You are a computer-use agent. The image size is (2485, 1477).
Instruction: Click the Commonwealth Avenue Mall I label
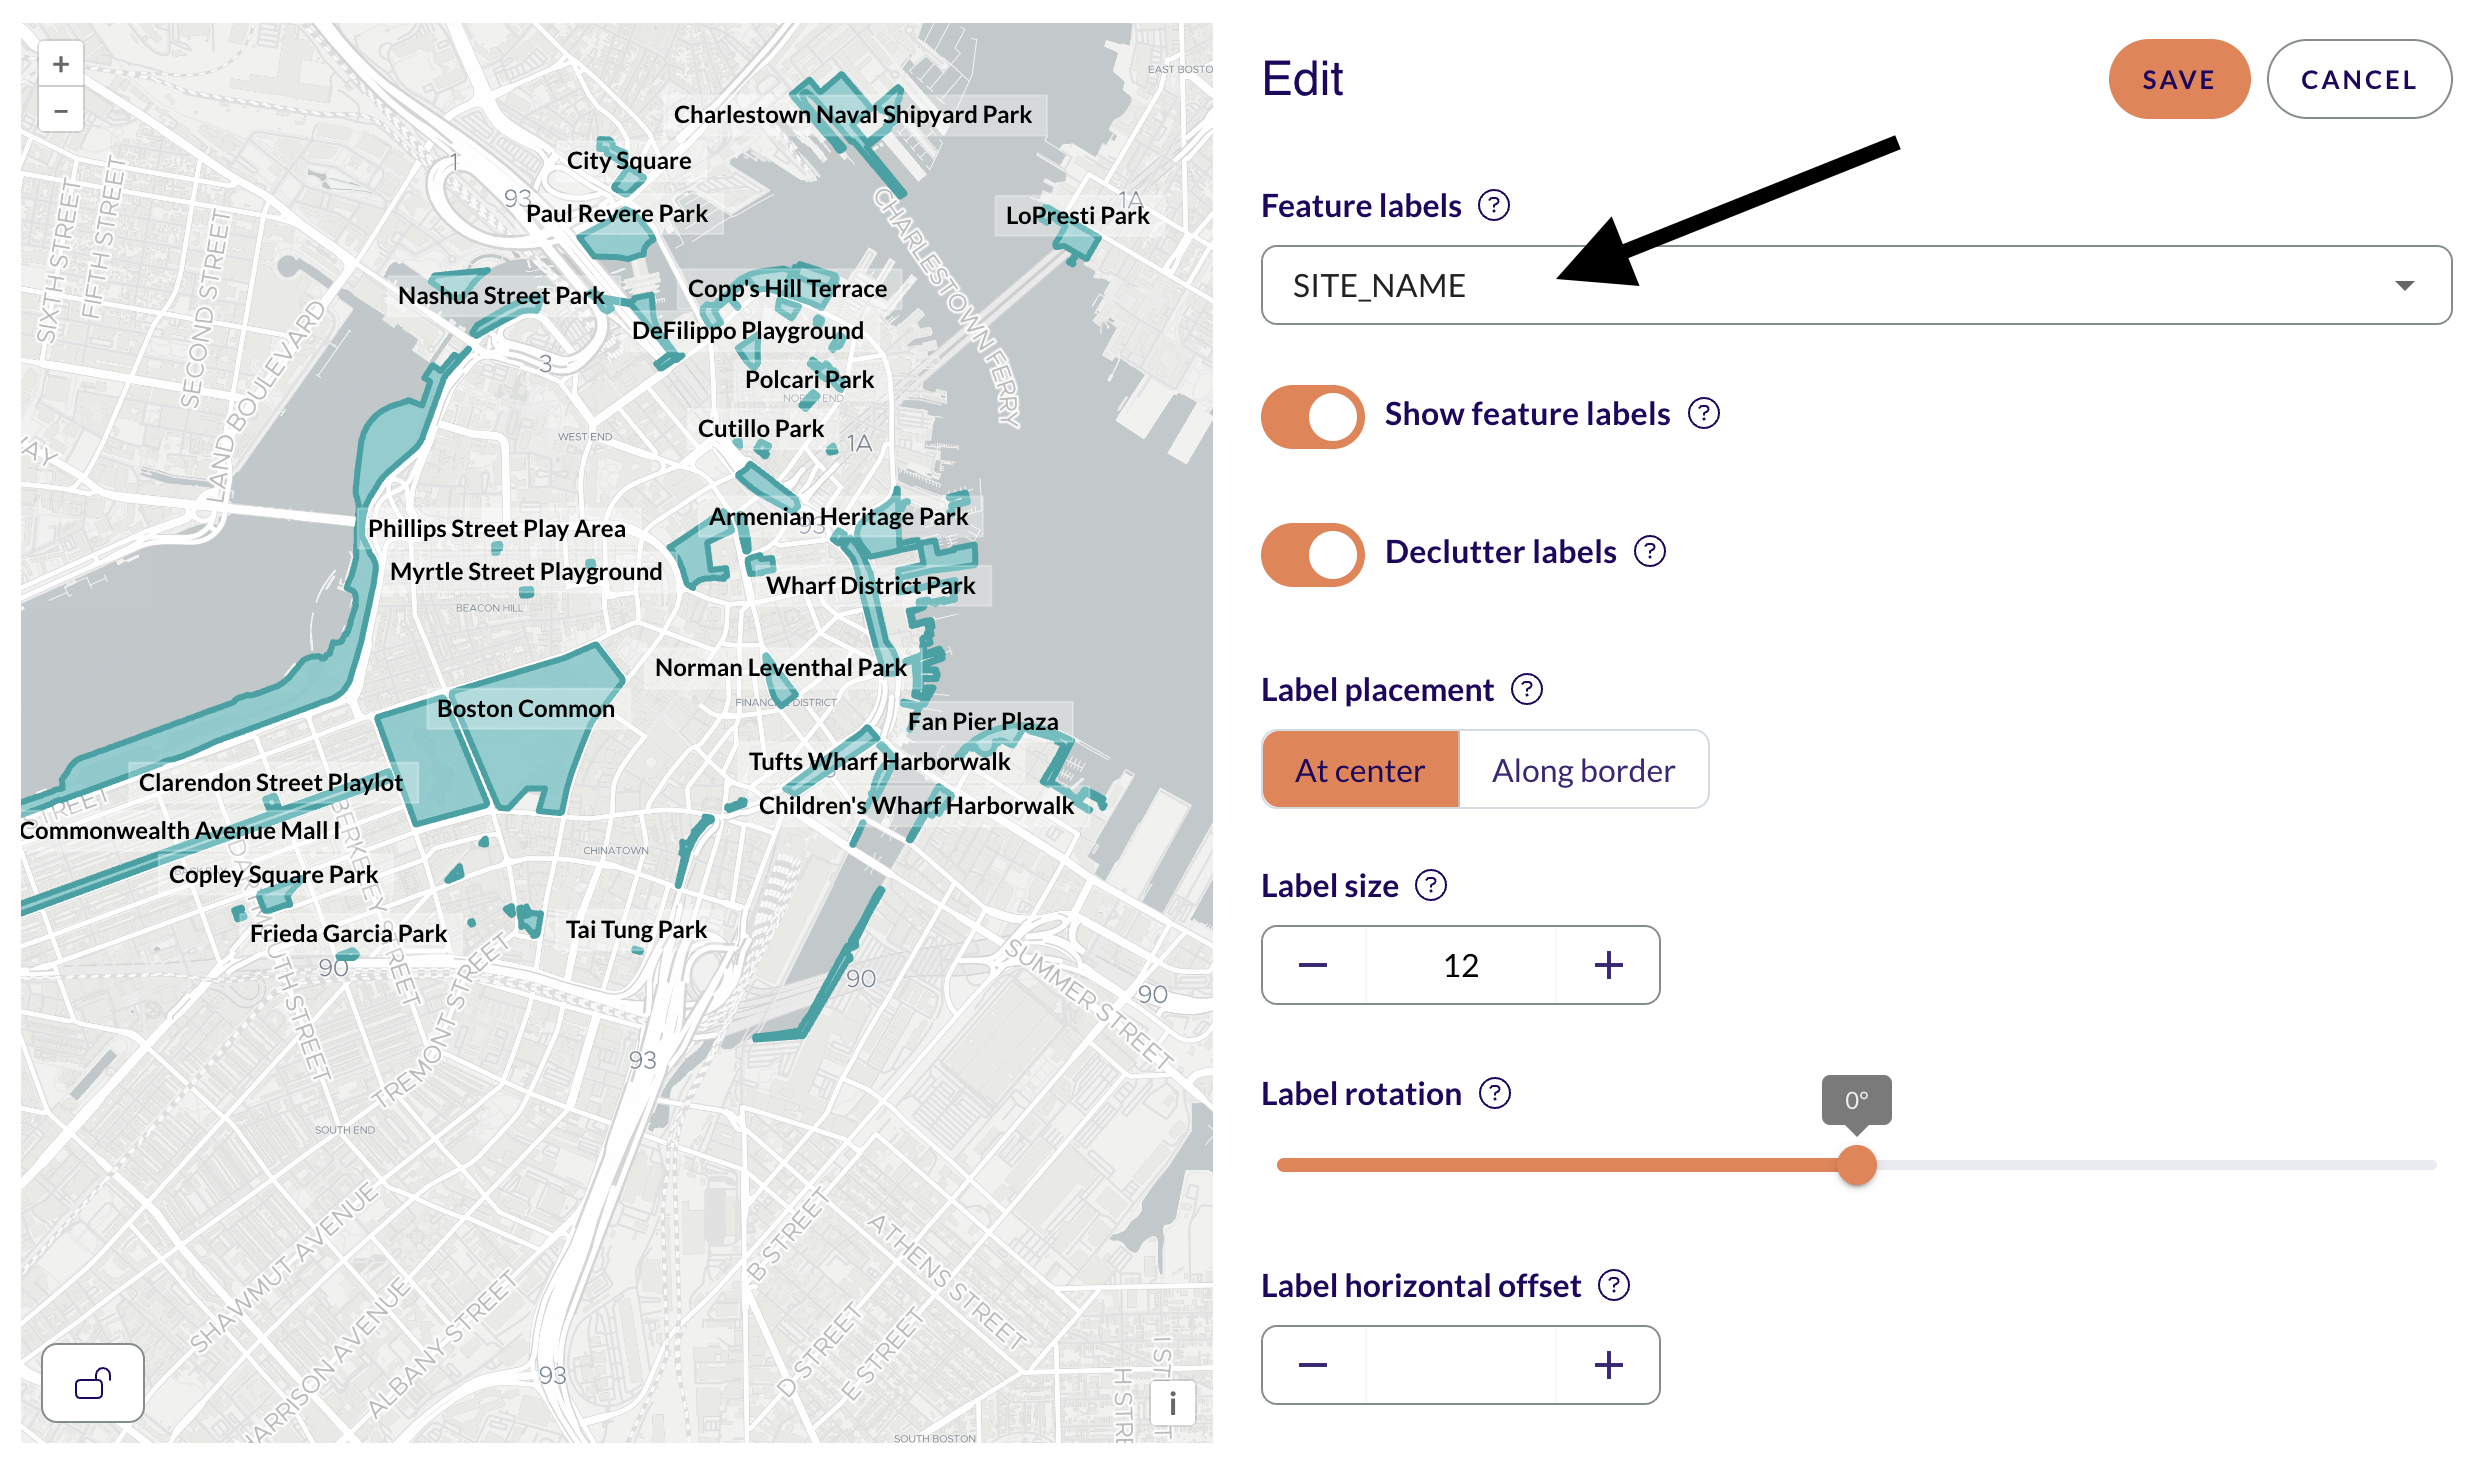pyautogui.click(x=180, y=830)
